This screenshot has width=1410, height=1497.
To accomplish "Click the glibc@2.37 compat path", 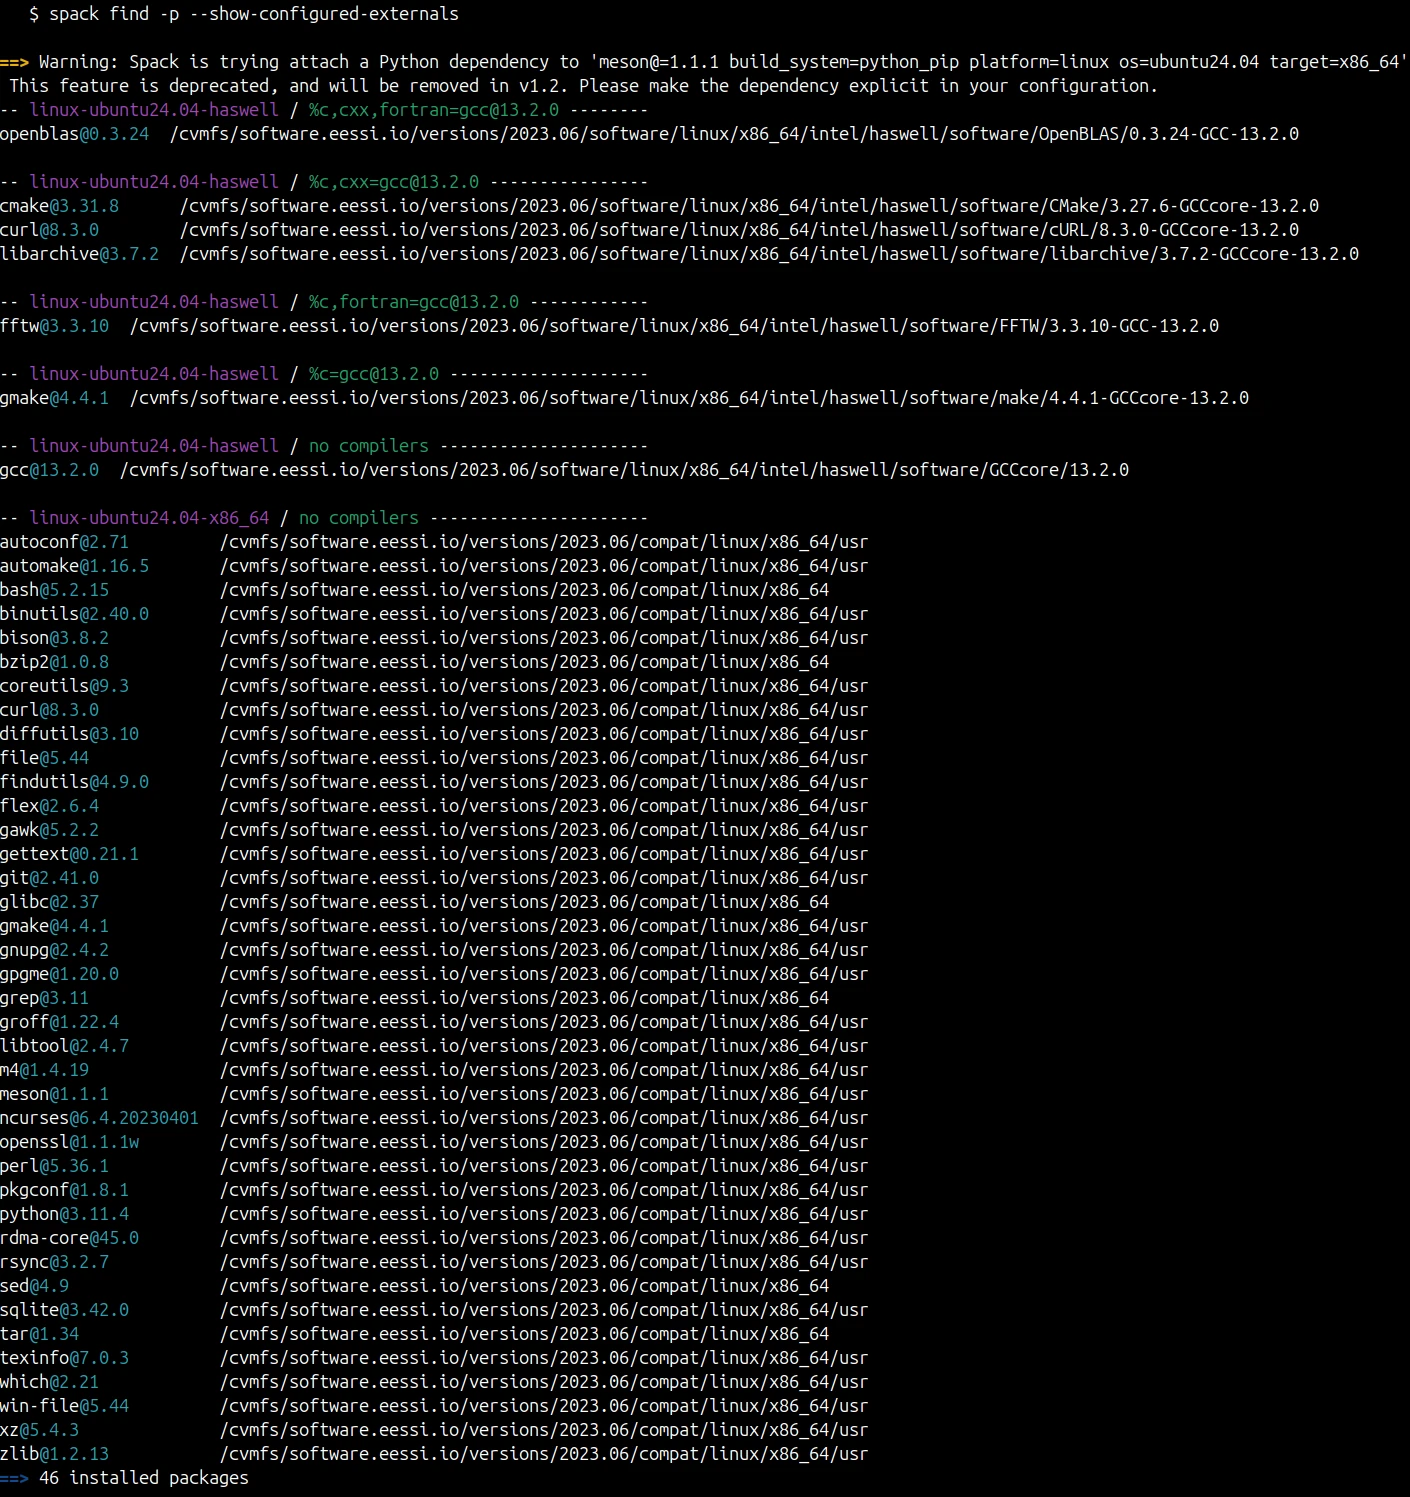I will [x=525, y=901].
